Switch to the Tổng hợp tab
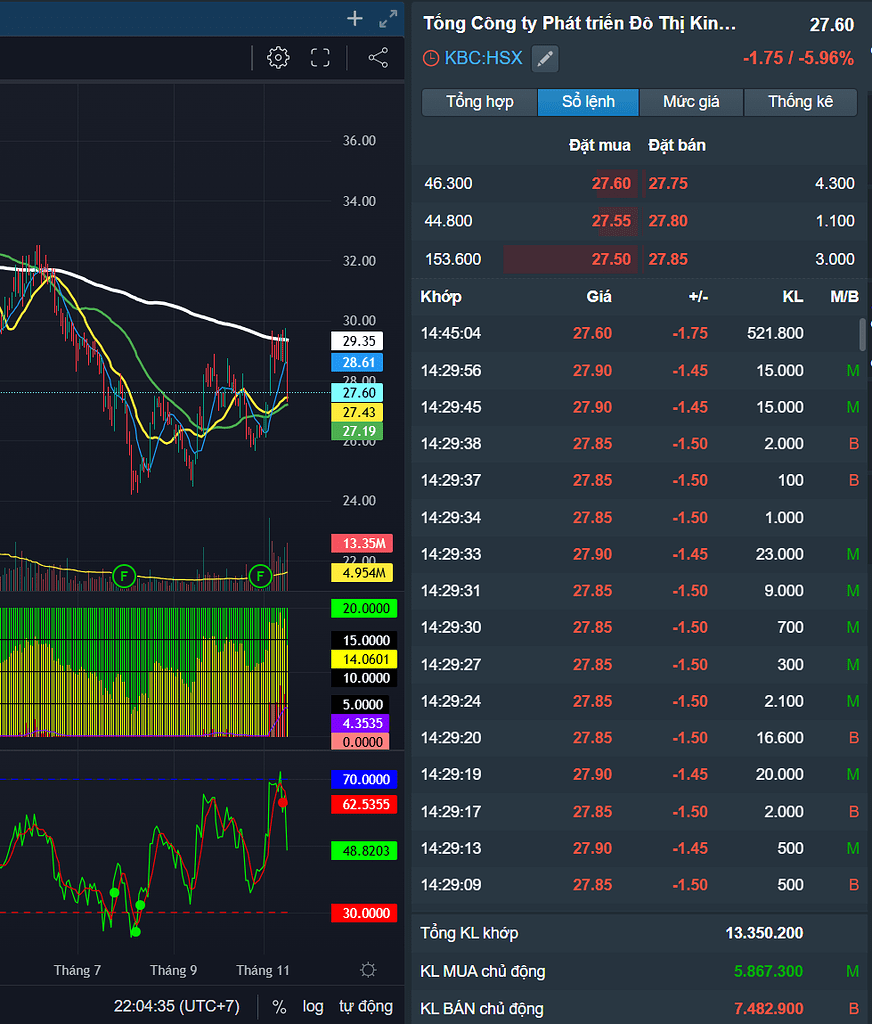Viewport: 872px width, 1024px height. [x=479, y=102]
